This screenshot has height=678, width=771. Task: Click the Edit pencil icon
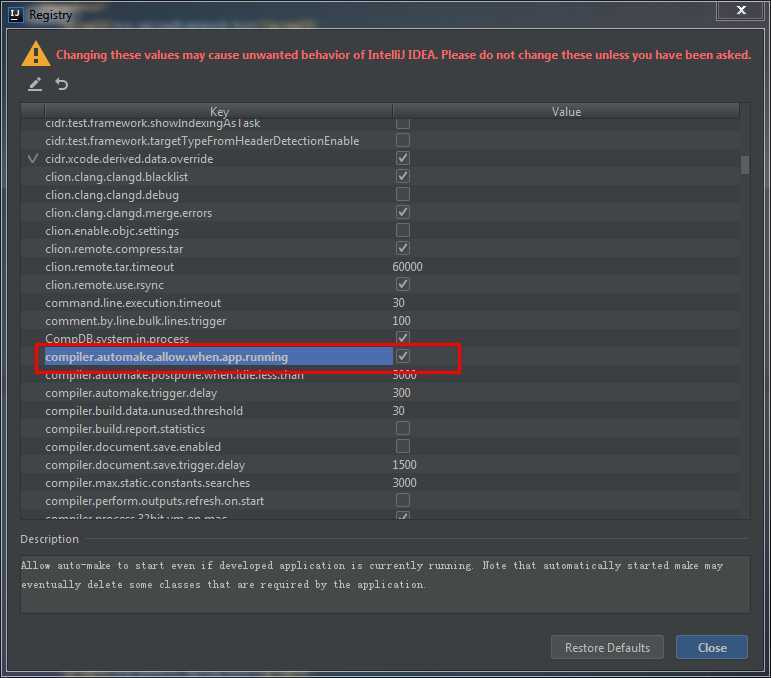click(34, 84)
